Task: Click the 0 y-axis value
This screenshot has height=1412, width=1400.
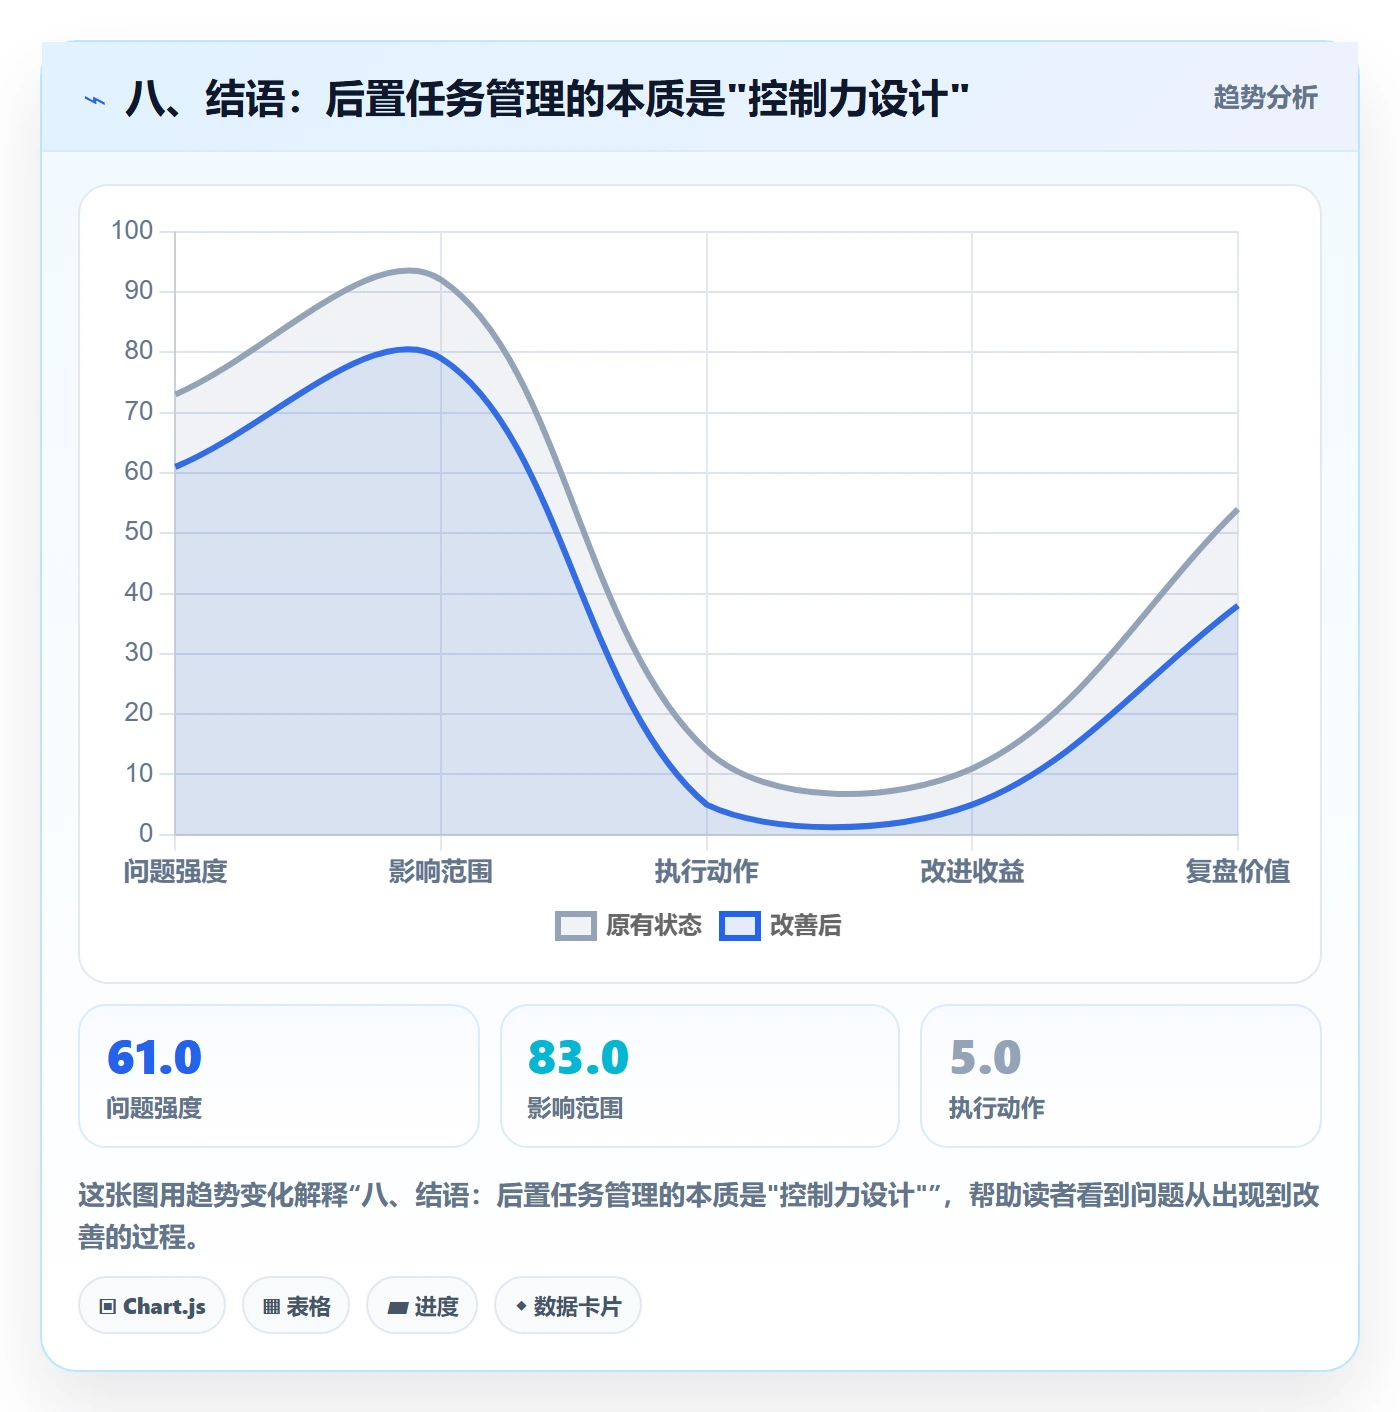Action: tap(146, 834)
